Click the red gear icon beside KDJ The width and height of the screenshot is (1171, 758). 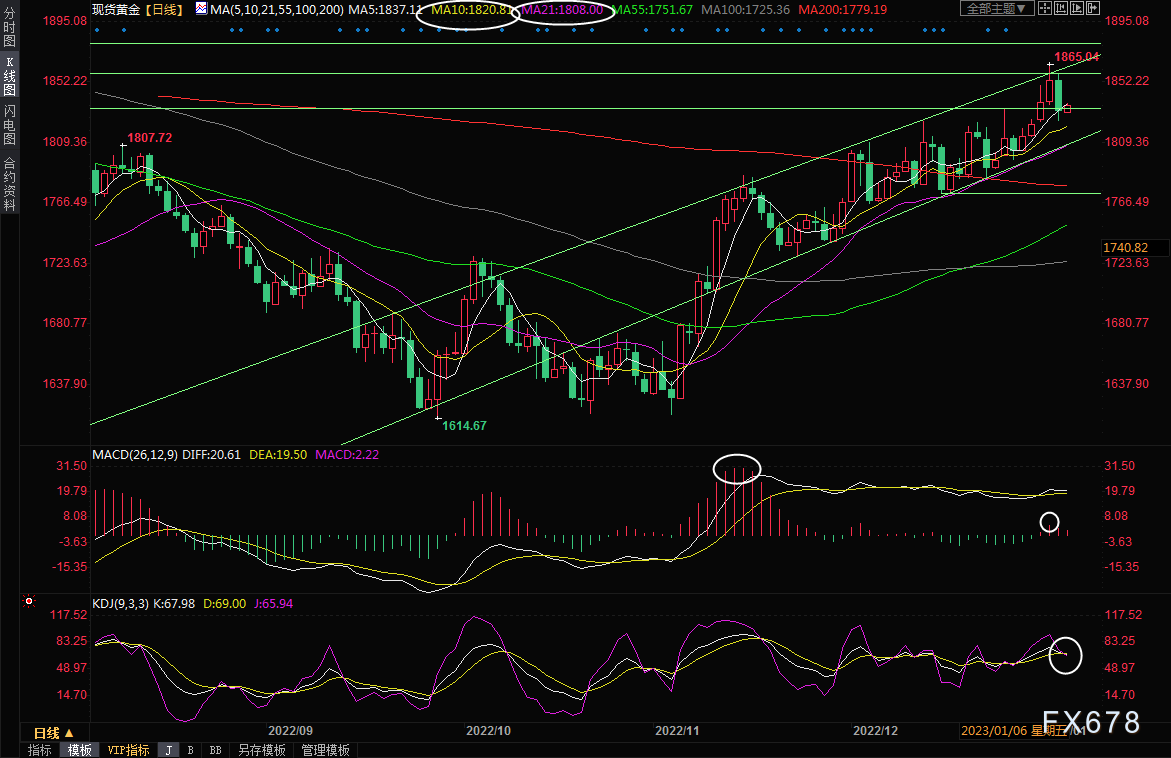(29, 602)
